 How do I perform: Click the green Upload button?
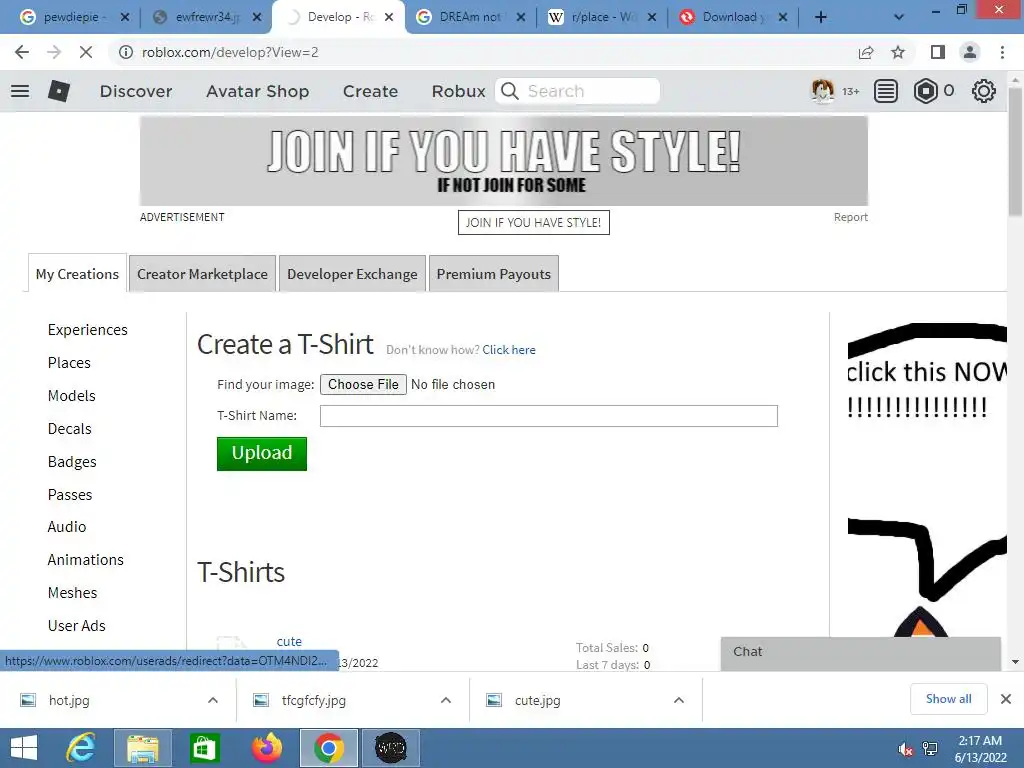point(262,453)
